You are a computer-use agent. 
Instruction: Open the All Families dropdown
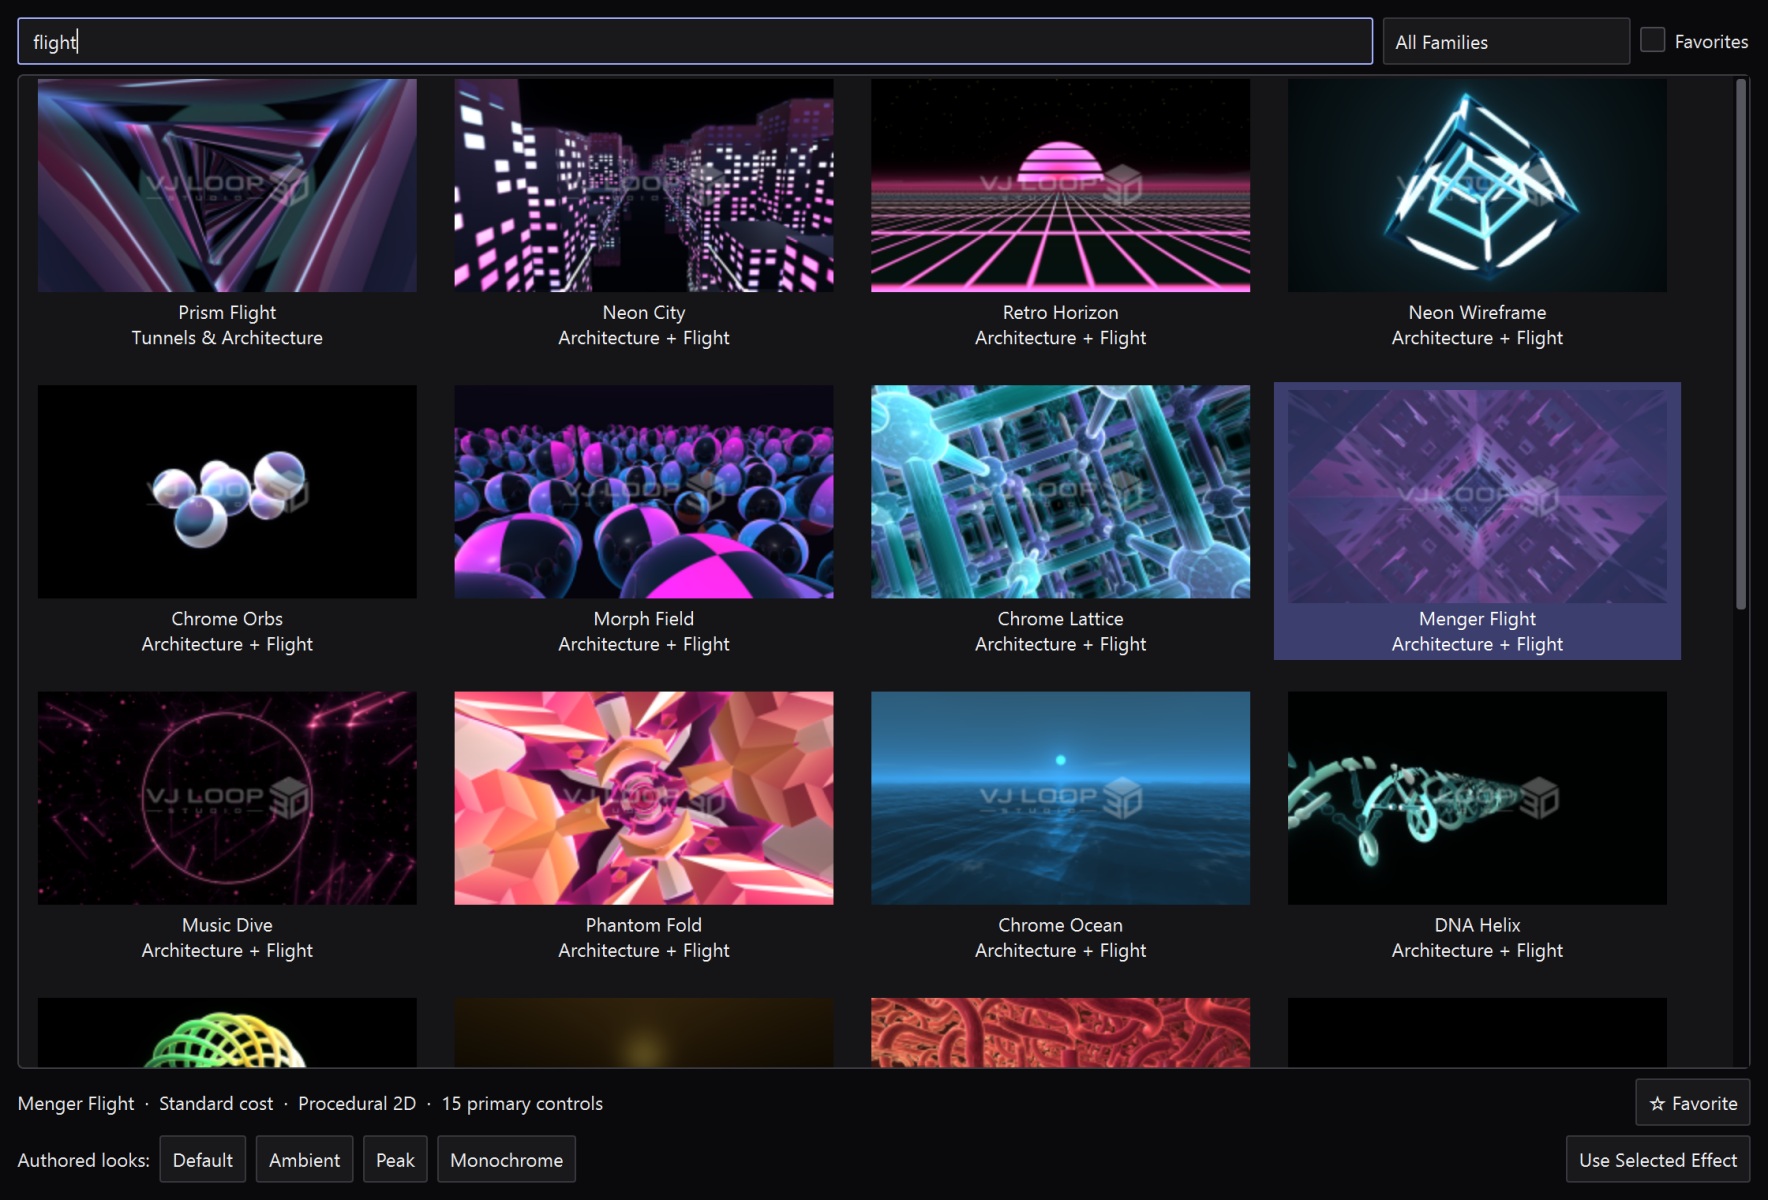1505,42
